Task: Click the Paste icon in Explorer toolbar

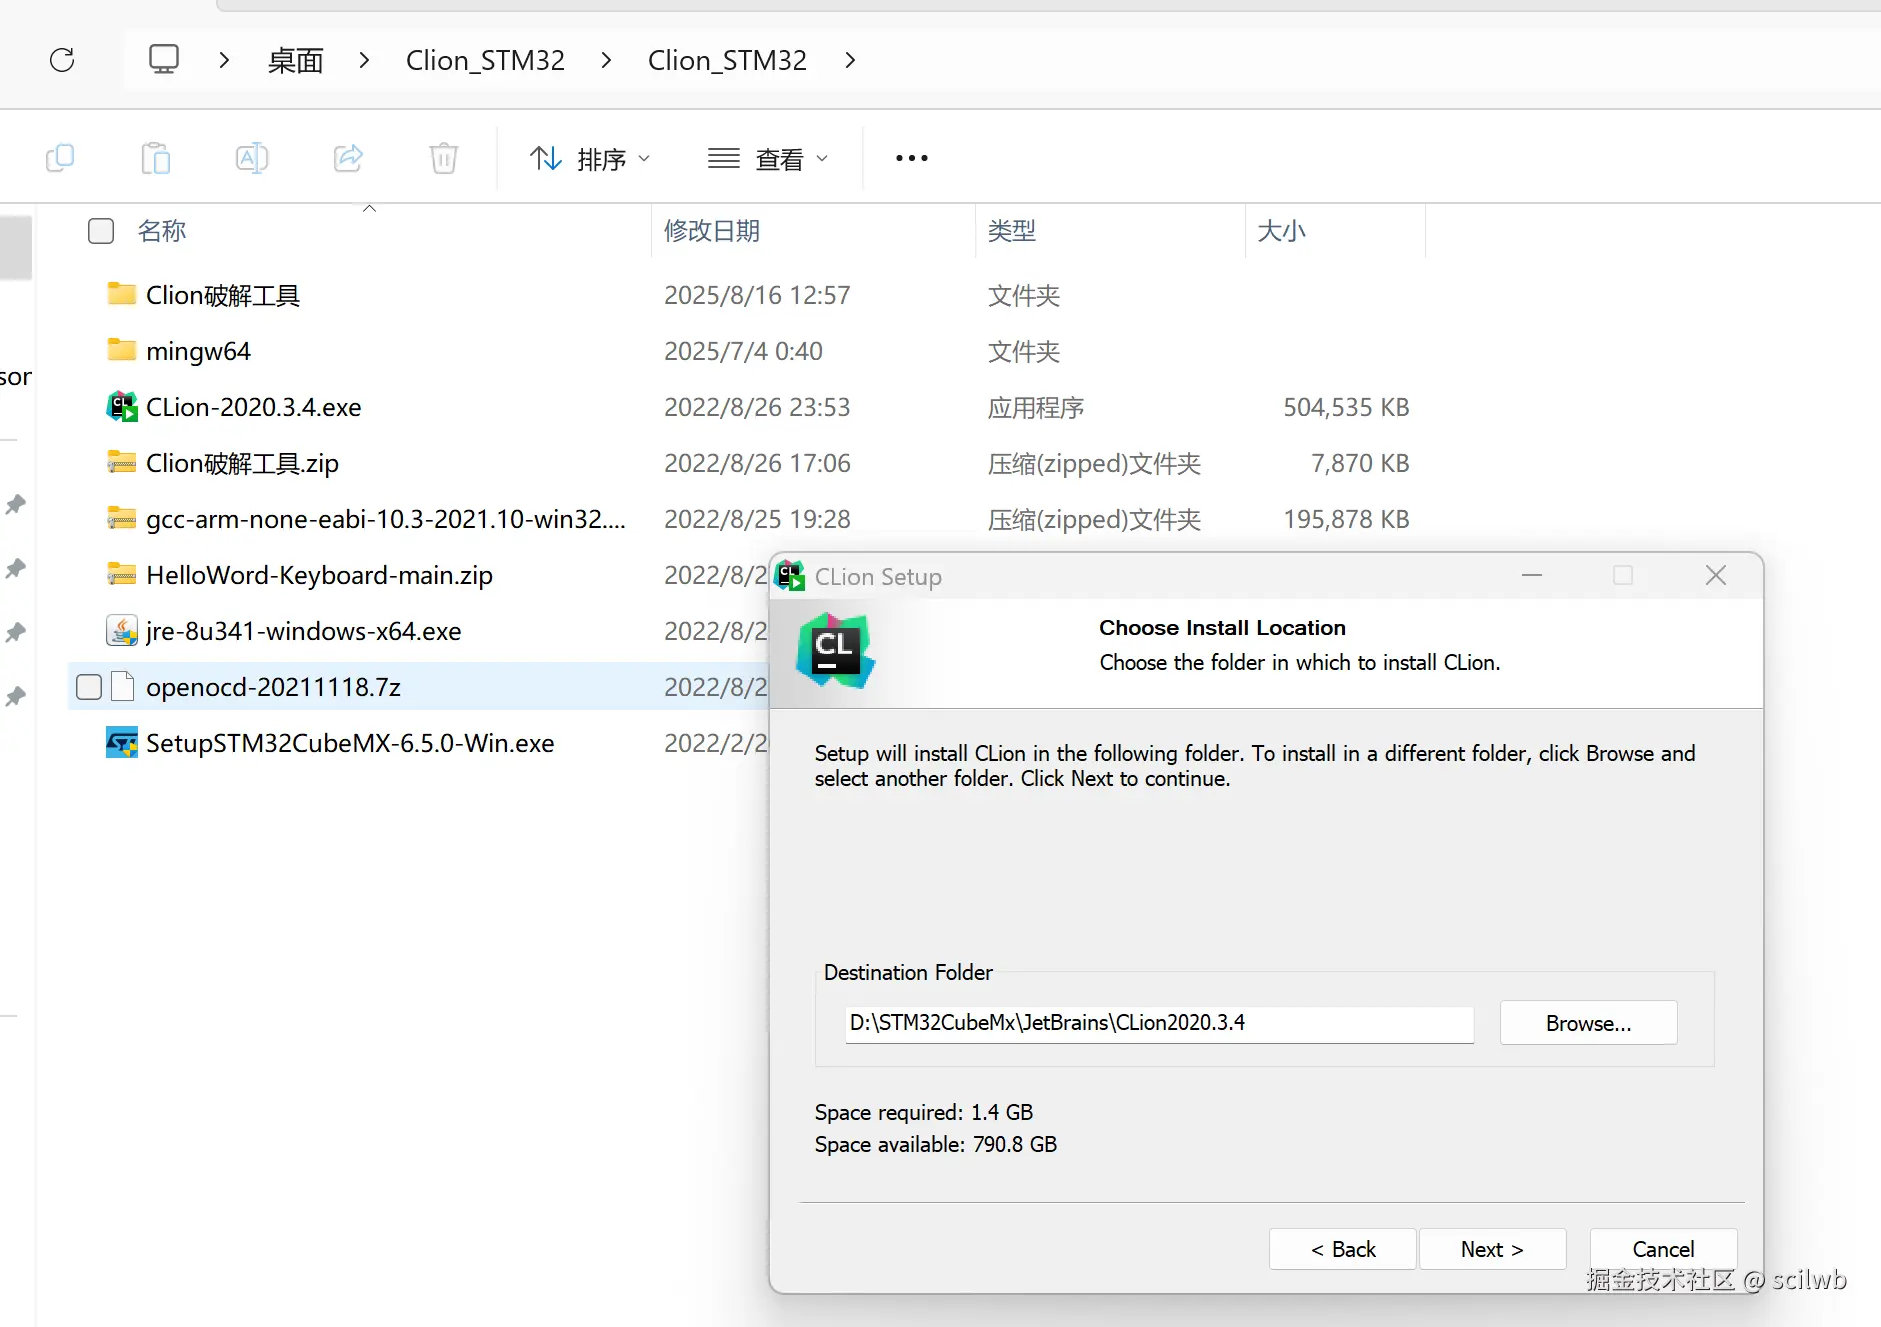Action: [x=156, y=158]
